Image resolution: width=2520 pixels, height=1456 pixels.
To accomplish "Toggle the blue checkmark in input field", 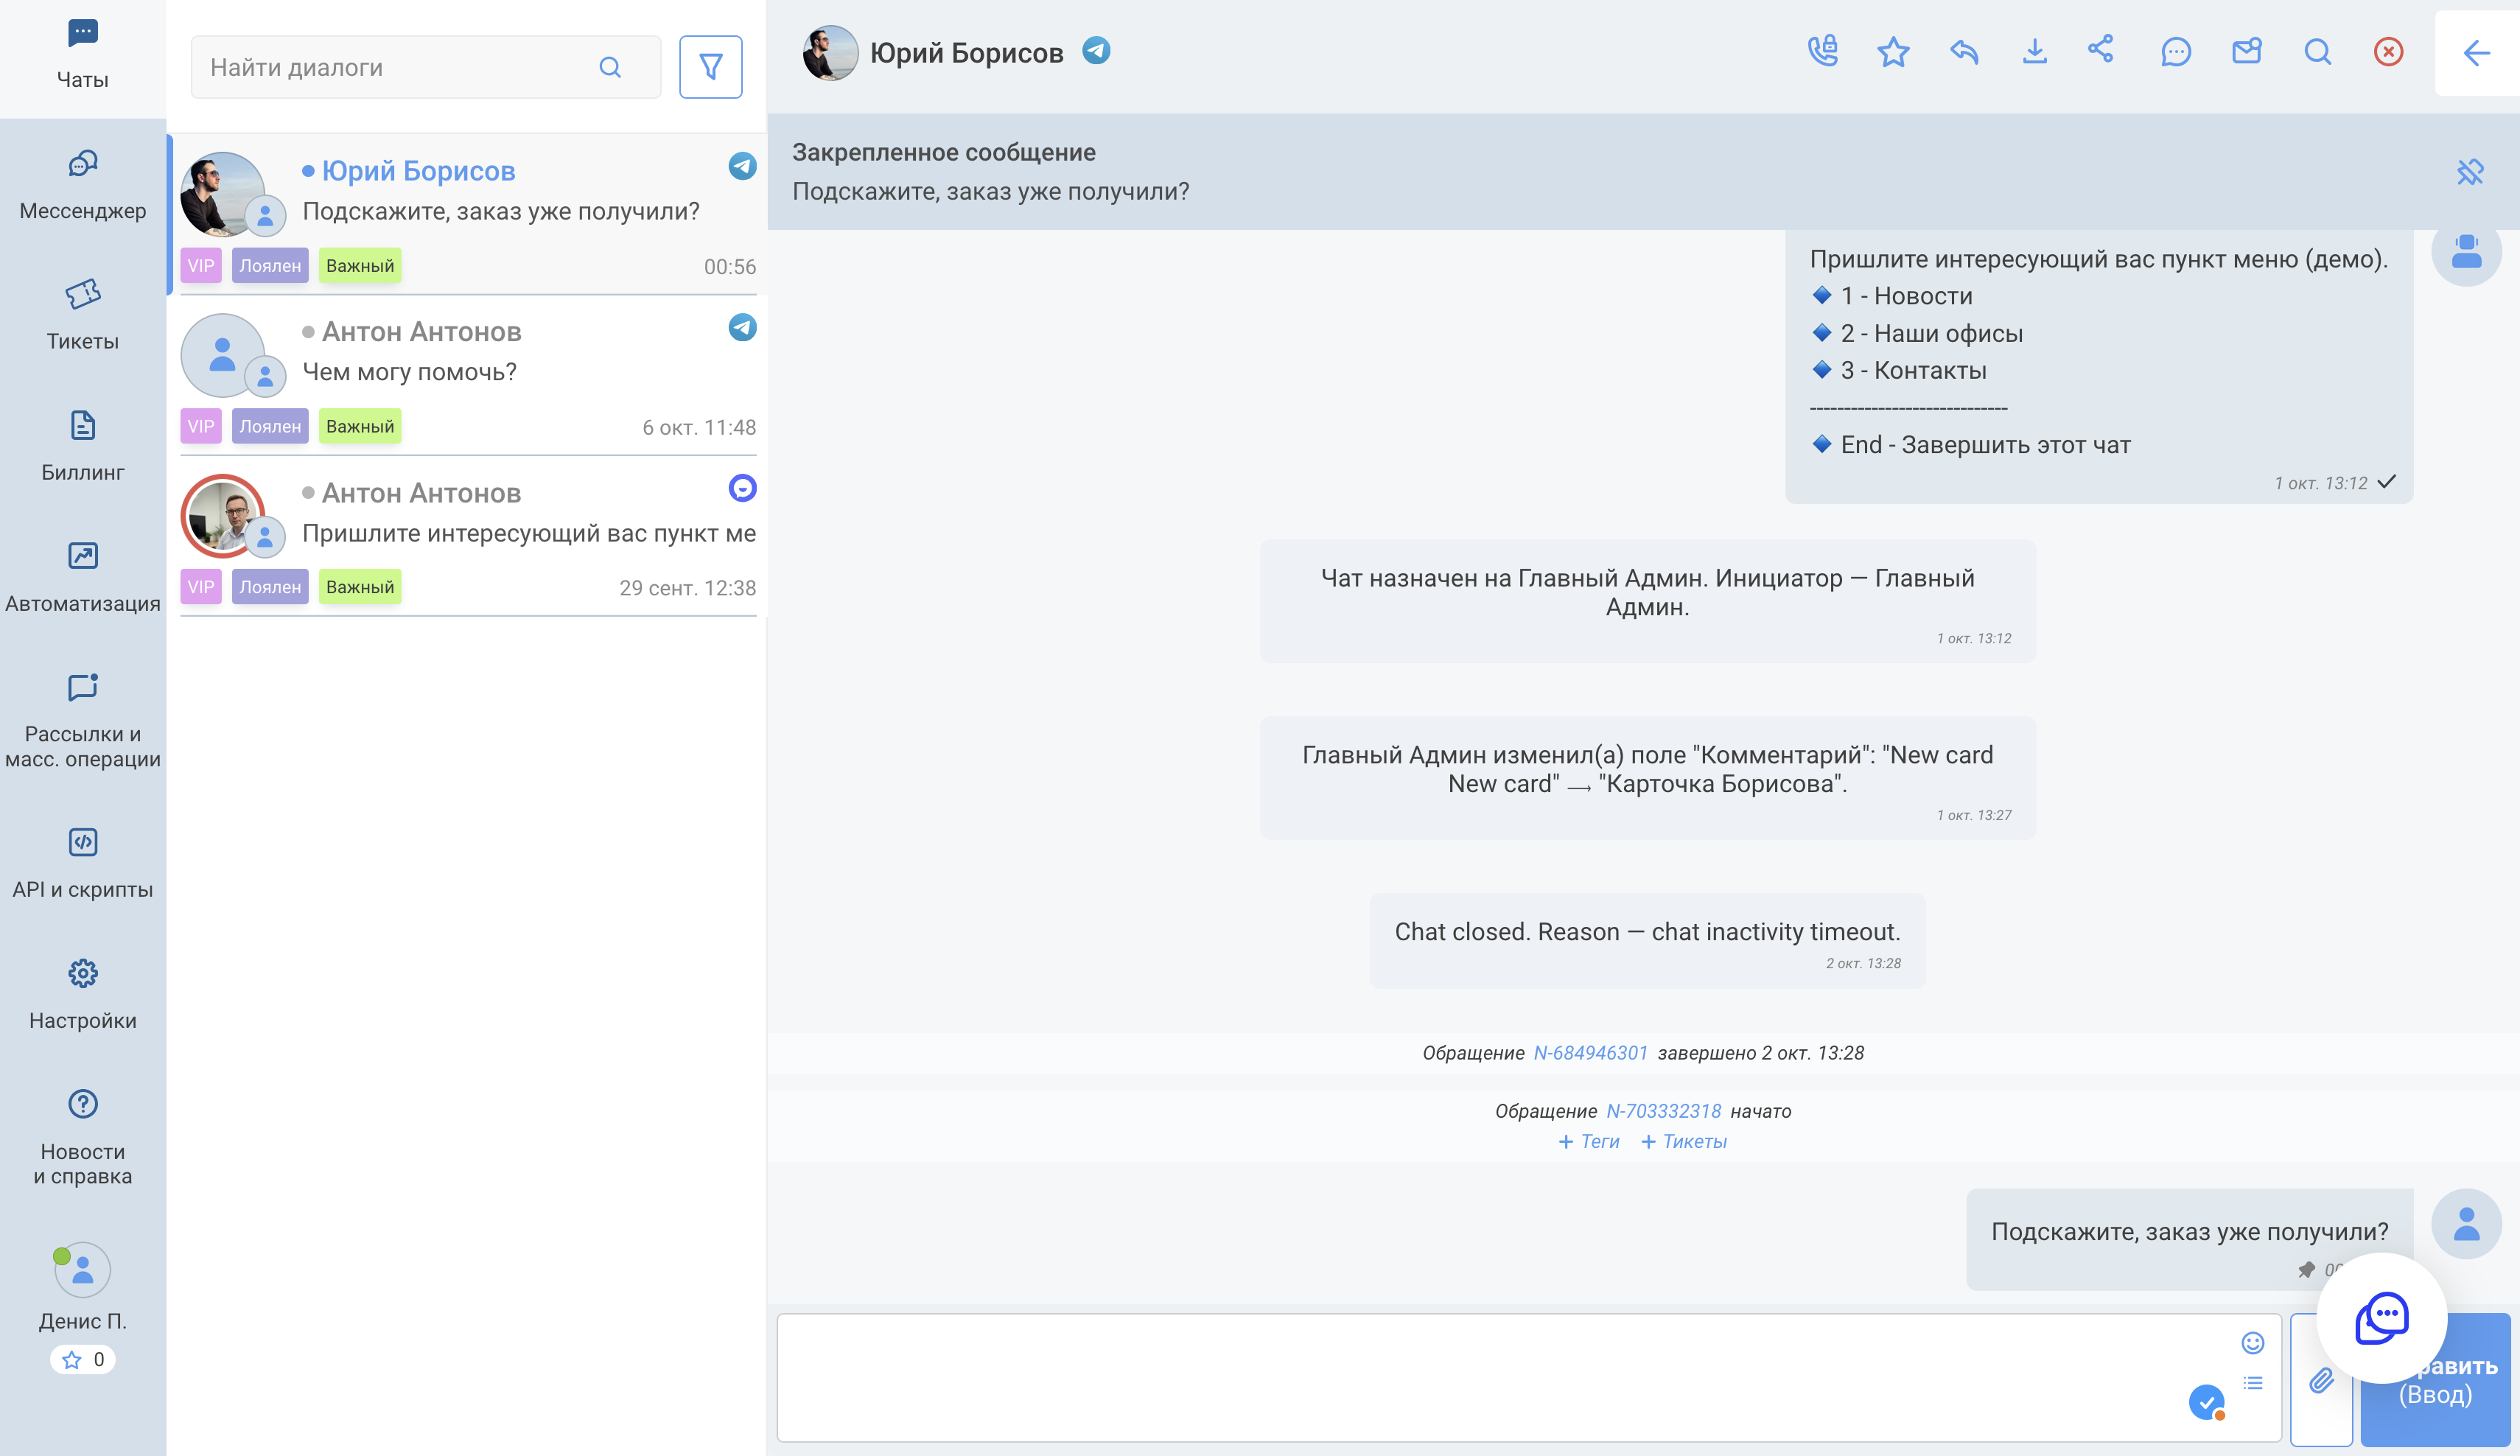I will point(2206,1401).
